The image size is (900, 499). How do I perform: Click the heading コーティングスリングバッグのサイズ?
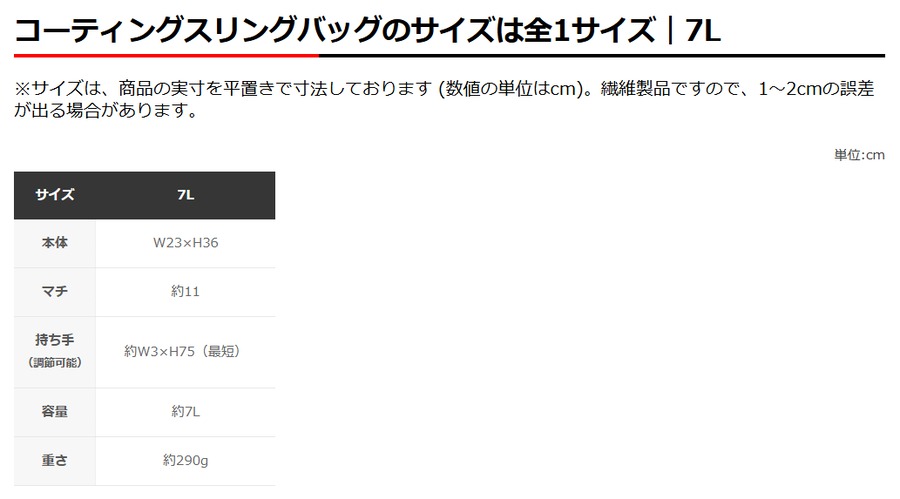pos(254,30)
